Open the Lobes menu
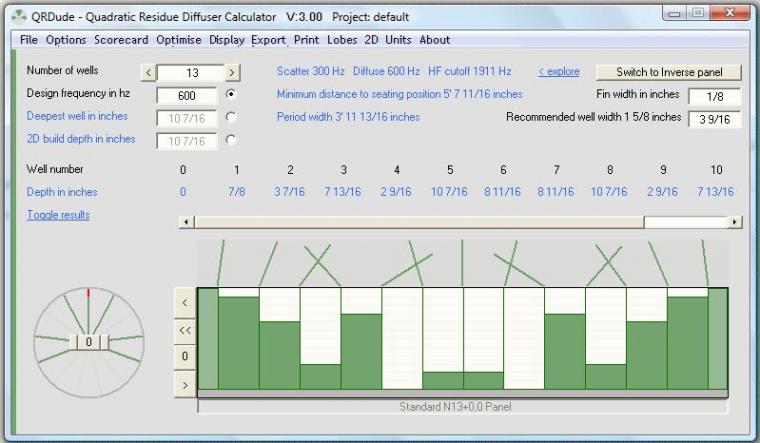Viewport: 760px width, 443px height. point(342,40)
